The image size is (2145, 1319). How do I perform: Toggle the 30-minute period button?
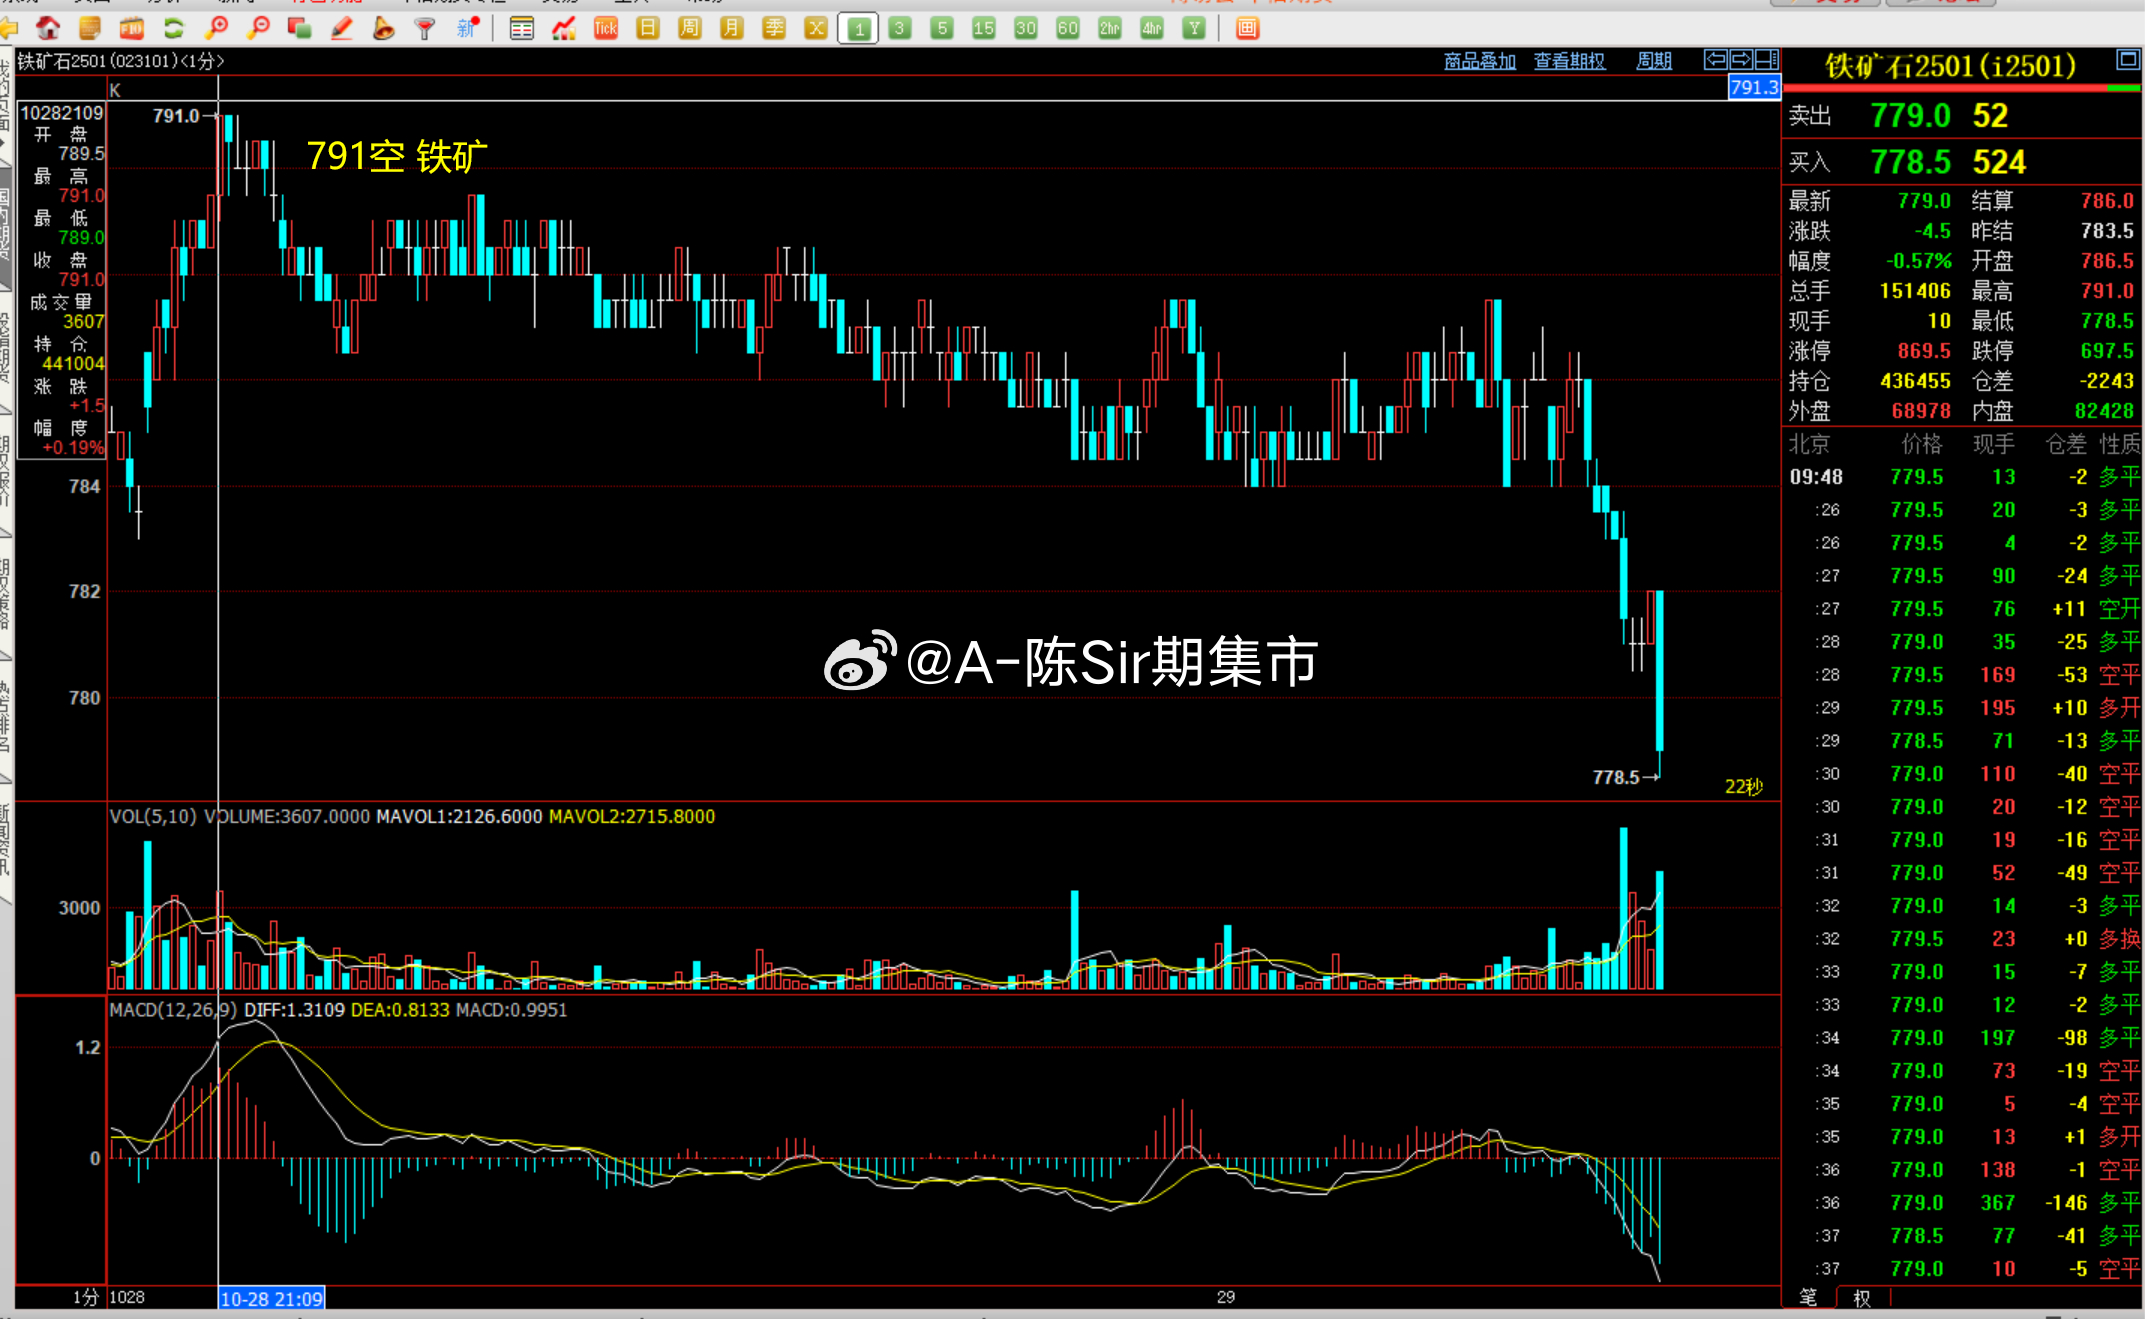pos(1026,29)
